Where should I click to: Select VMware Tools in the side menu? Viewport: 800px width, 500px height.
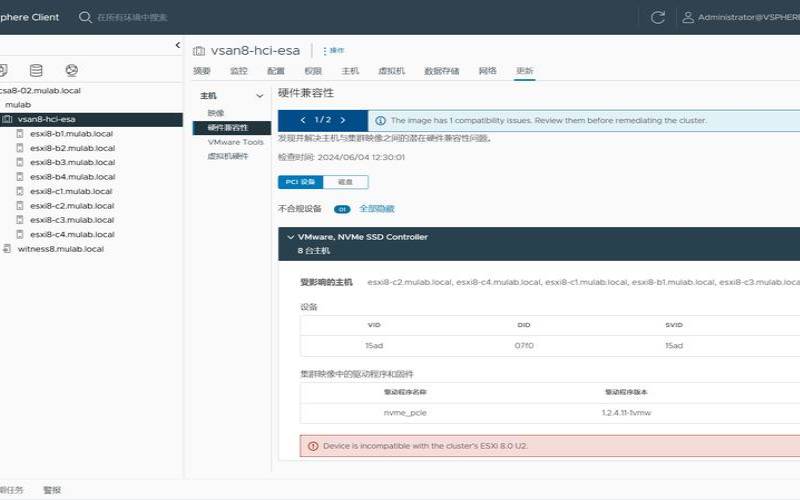[x=235, y=142]
